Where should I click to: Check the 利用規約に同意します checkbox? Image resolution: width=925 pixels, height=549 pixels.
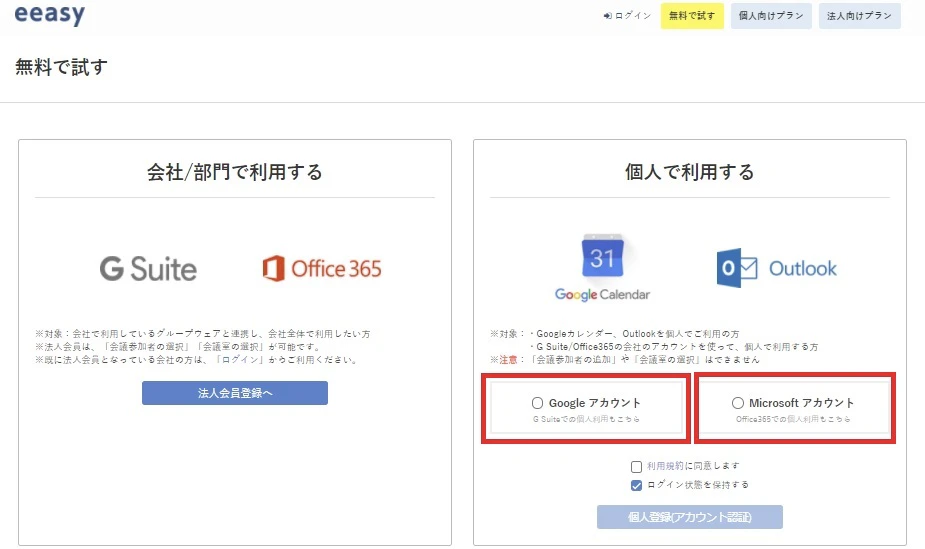click(636, 466)
